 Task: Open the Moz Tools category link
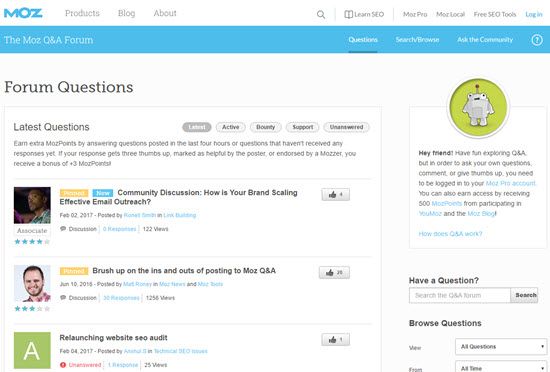(x=210, y=284)
